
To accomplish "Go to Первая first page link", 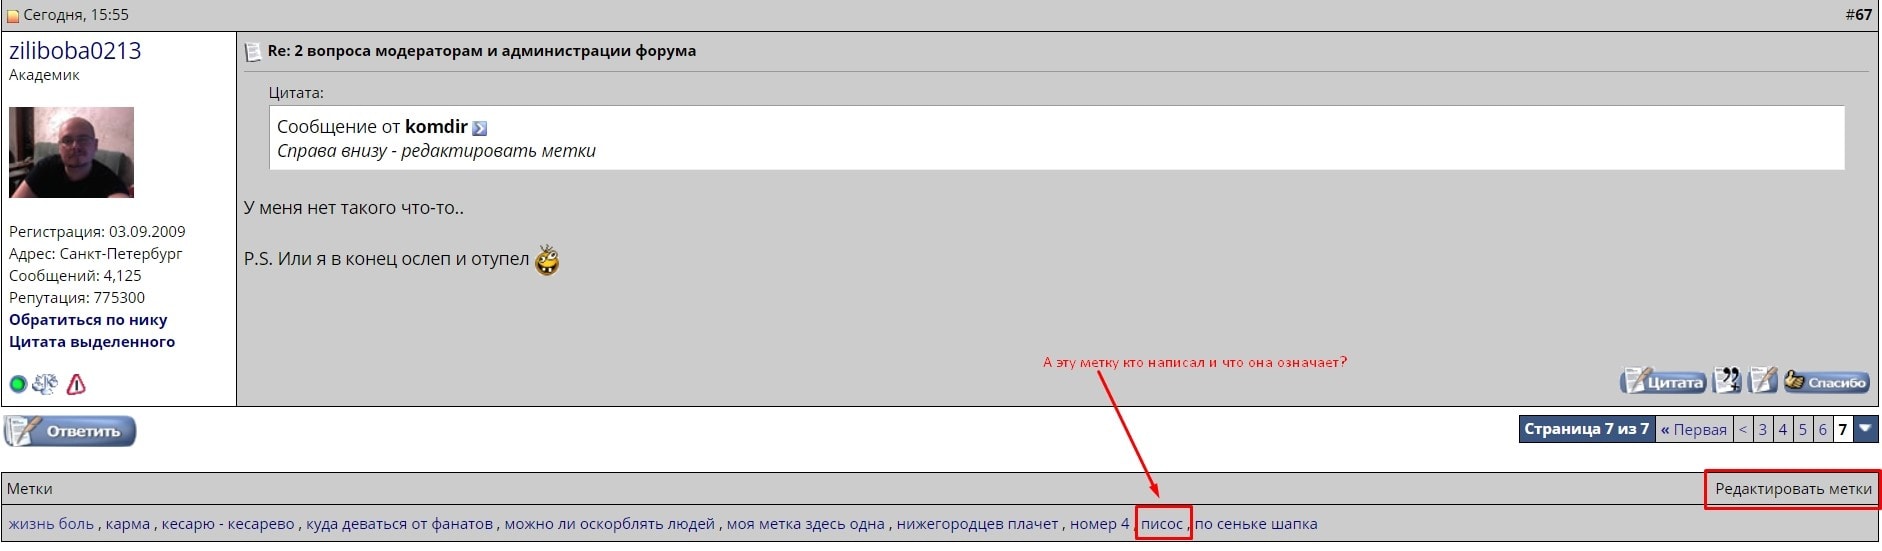I will pyautogui.click(x=1694, y=429).
